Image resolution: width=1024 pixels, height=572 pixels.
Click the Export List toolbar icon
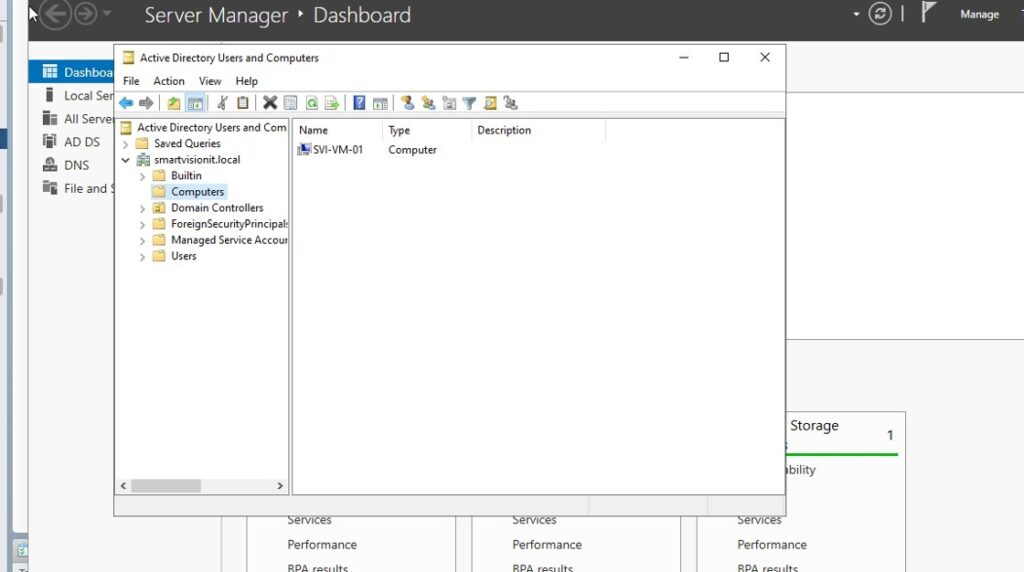(x=332, y=103)
